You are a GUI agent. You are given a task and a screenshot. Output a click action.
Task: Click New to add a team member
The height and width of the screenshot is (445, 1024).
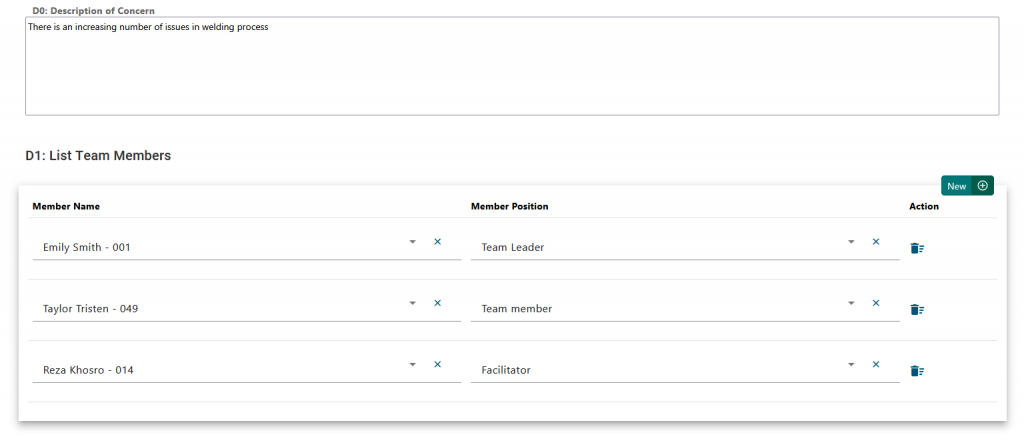(966, 186)
